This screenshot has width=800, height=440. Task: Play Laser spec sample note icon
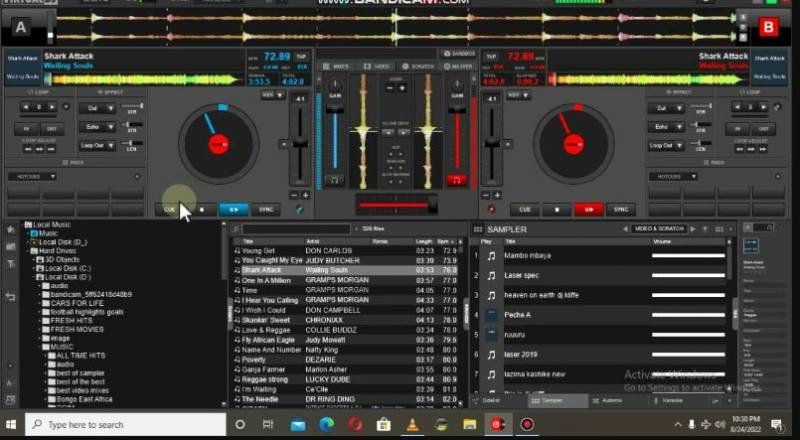coord(491,276)
